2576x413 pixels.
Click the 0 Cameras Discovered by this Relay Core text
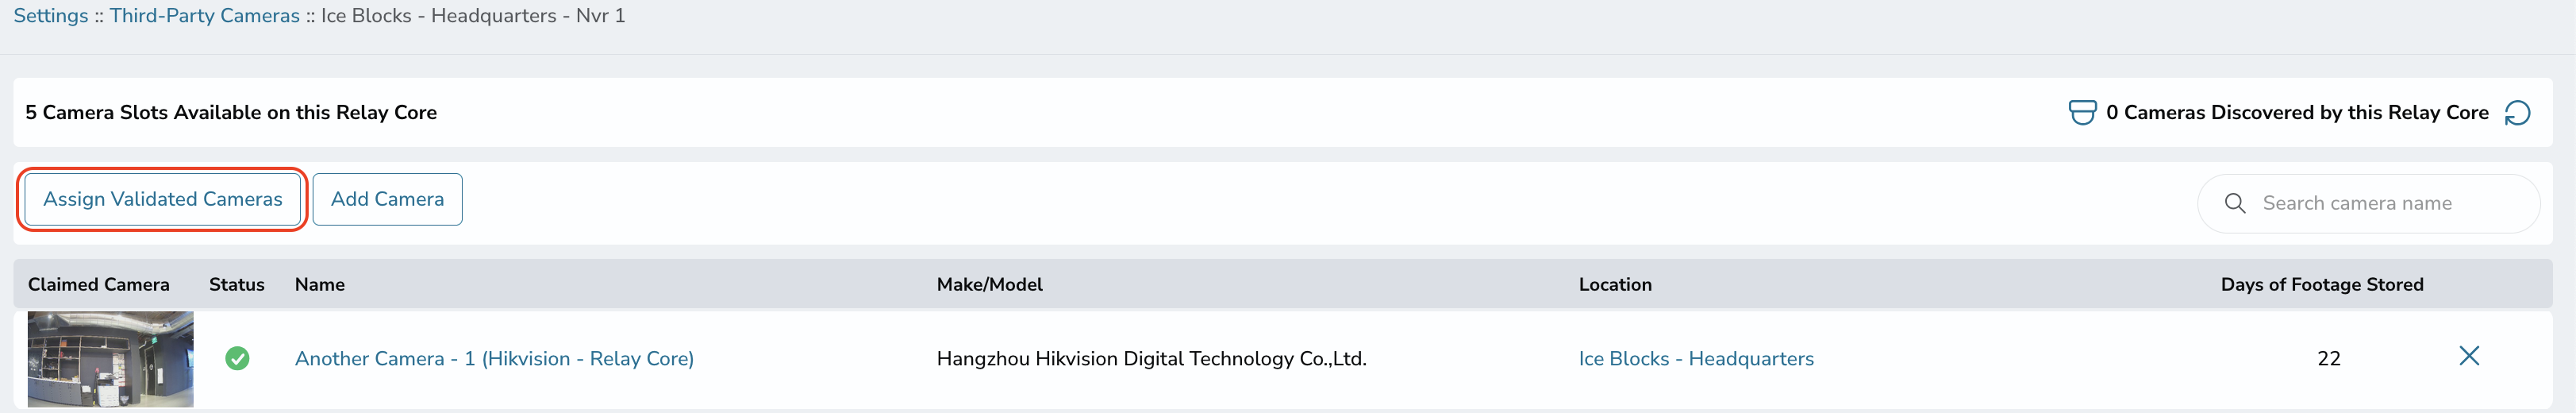tap(2297, 113)
